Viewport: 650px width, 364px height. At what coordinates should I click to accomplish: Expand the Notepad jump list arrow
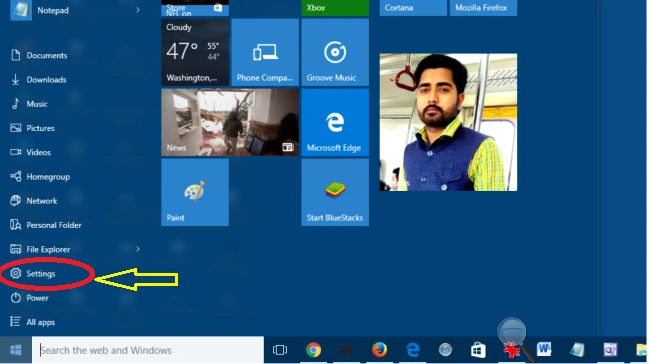click(x=138, y=10)
